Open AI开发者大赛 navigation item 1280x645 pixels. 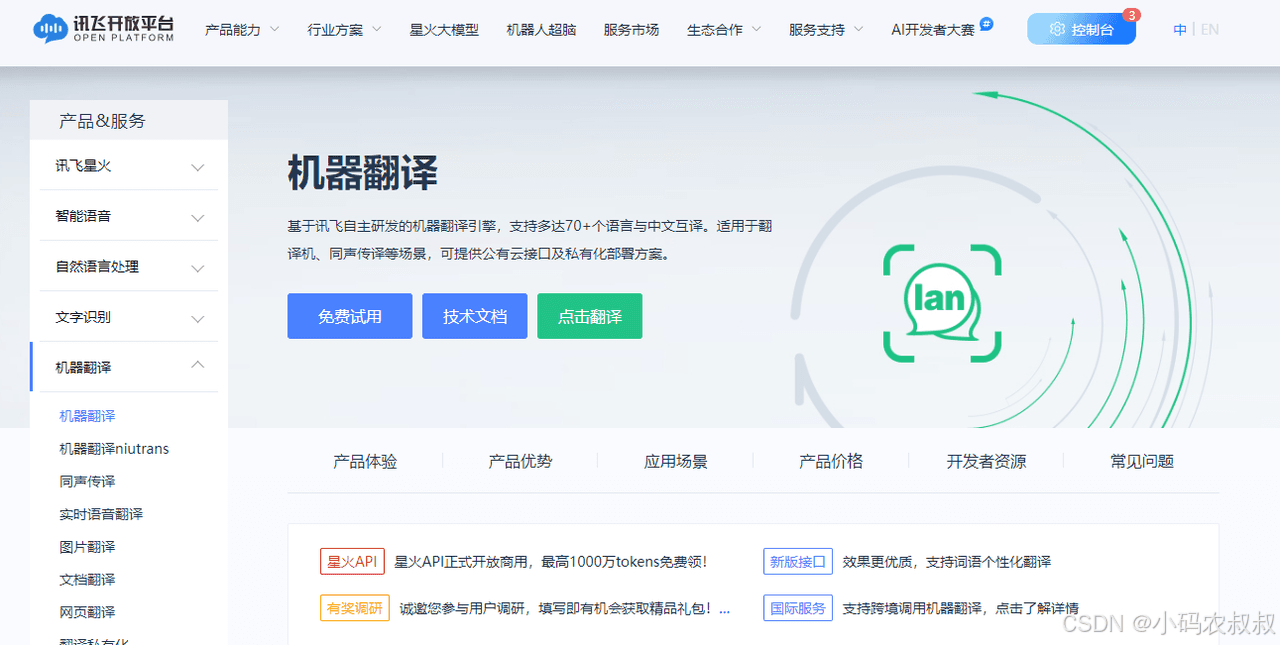[x=933, y=30]
